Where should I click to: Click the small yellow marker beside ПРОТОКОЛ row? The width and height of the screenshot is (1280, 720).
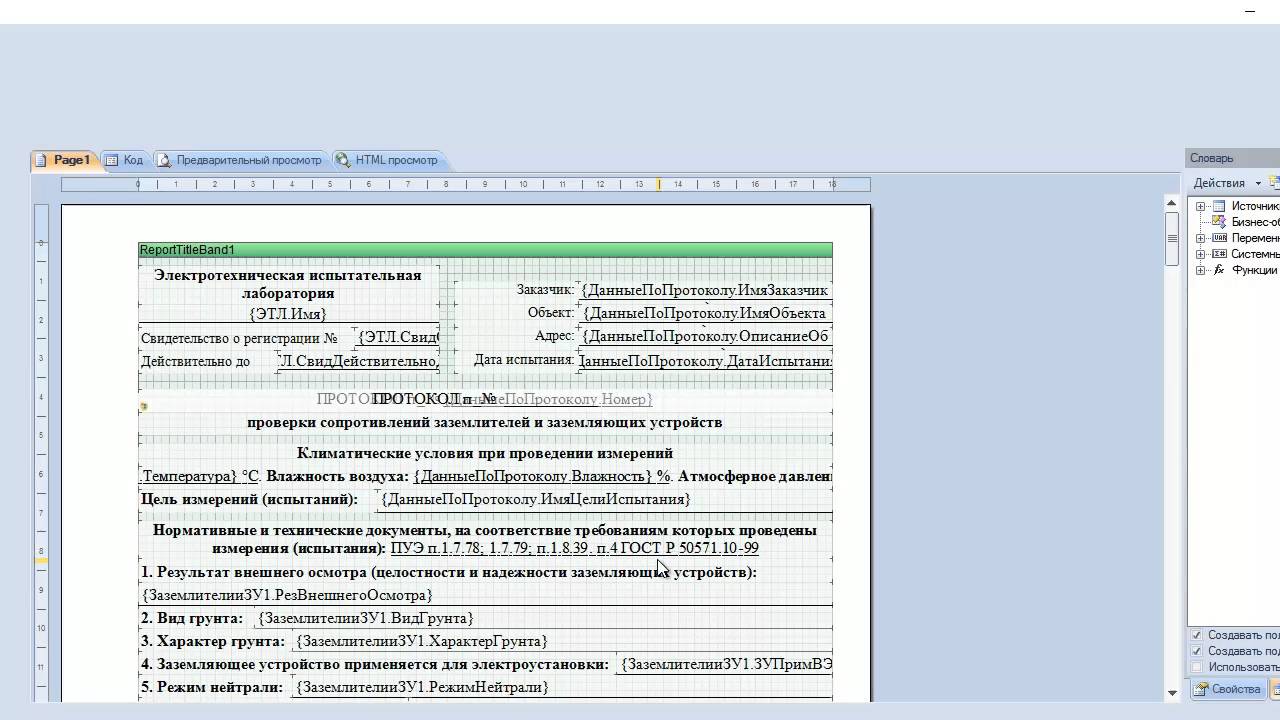click(x=144, y=406)
